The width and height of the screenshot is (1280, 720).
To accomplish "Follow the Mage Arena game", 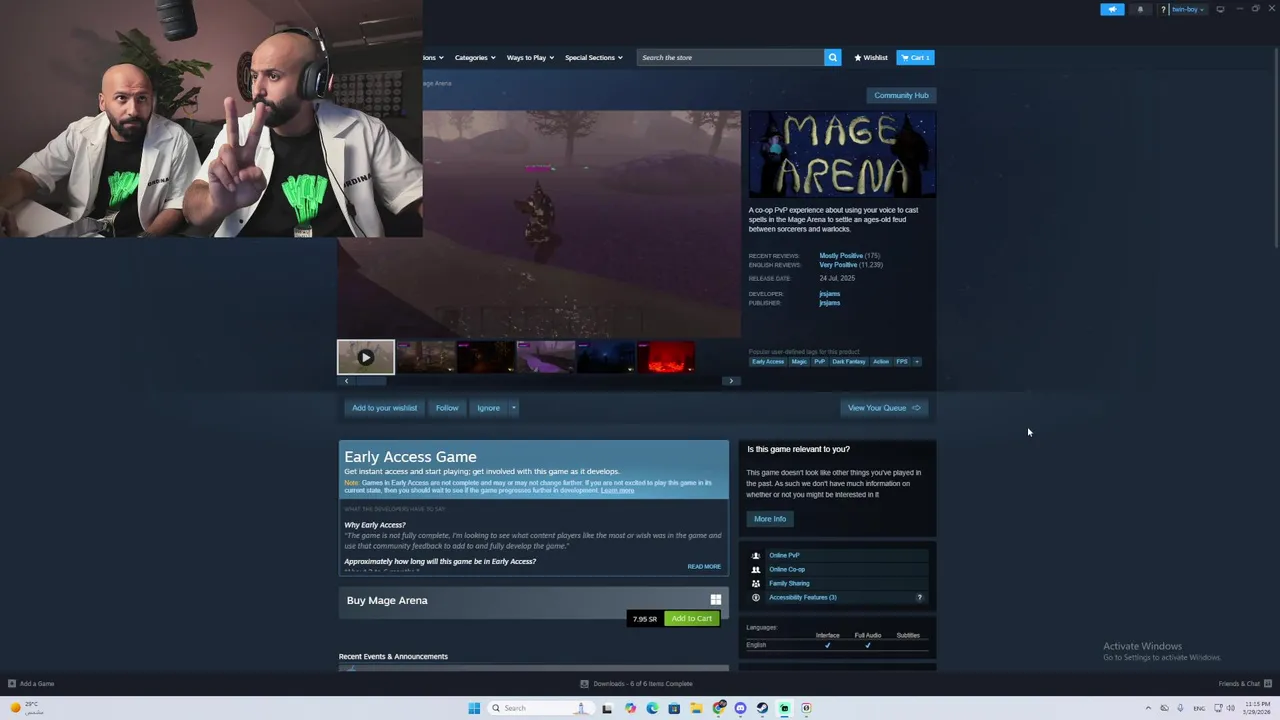I will (447, 408).
